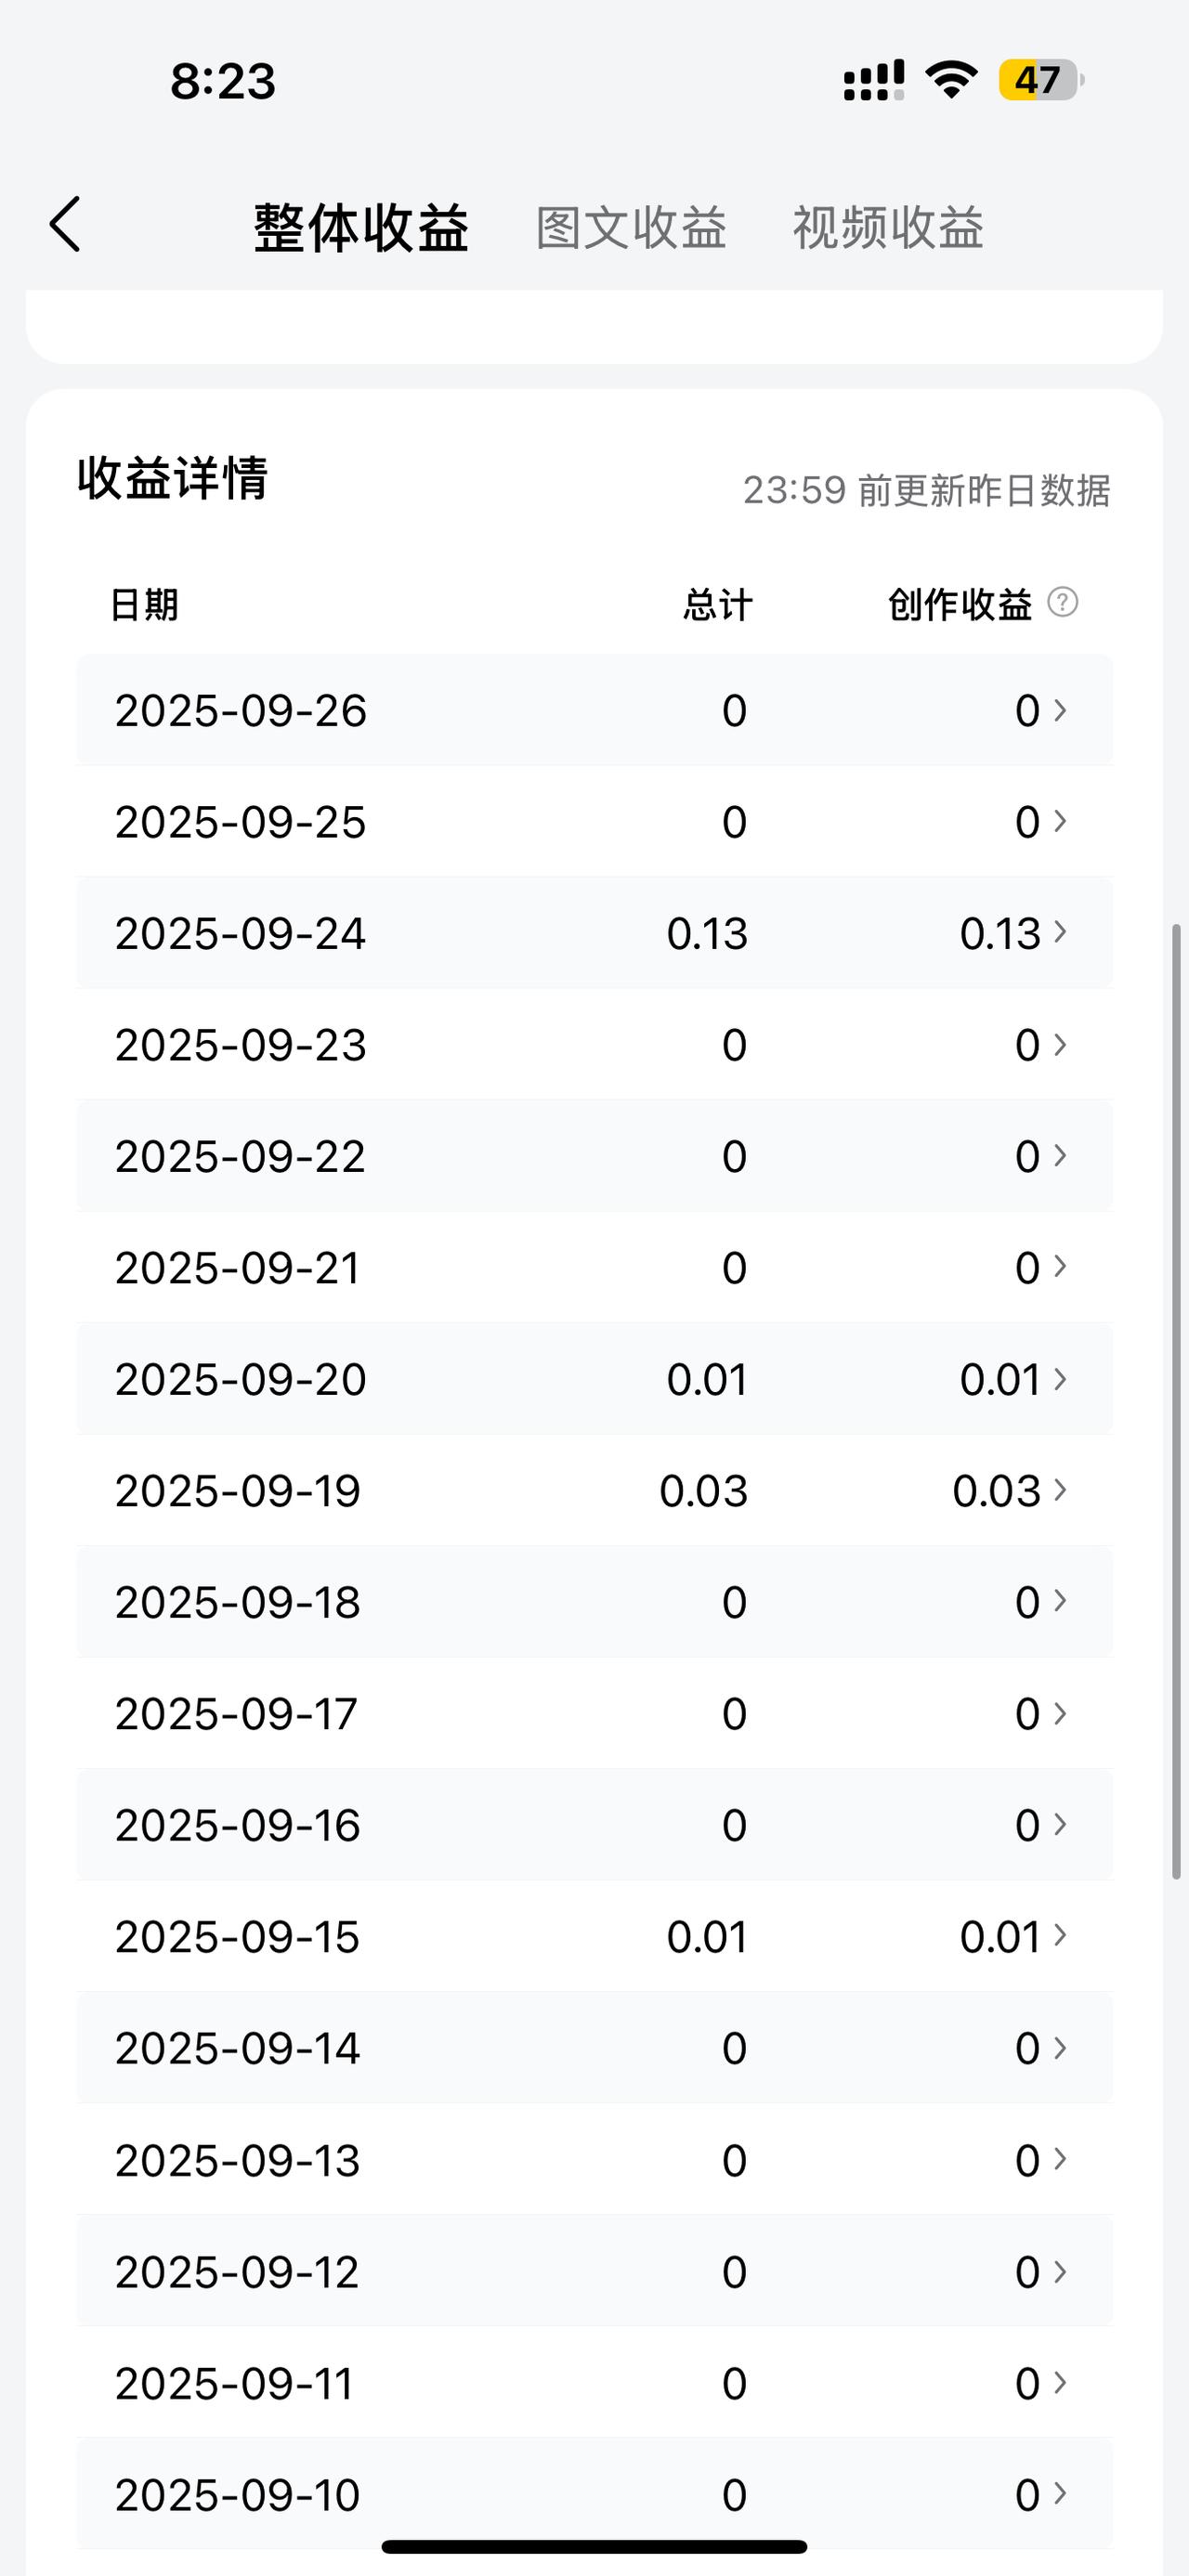Viewport: 1189px width, 2576px height.
Task: Tap the clock showing 8:23
Action: [x=223, y=81]
